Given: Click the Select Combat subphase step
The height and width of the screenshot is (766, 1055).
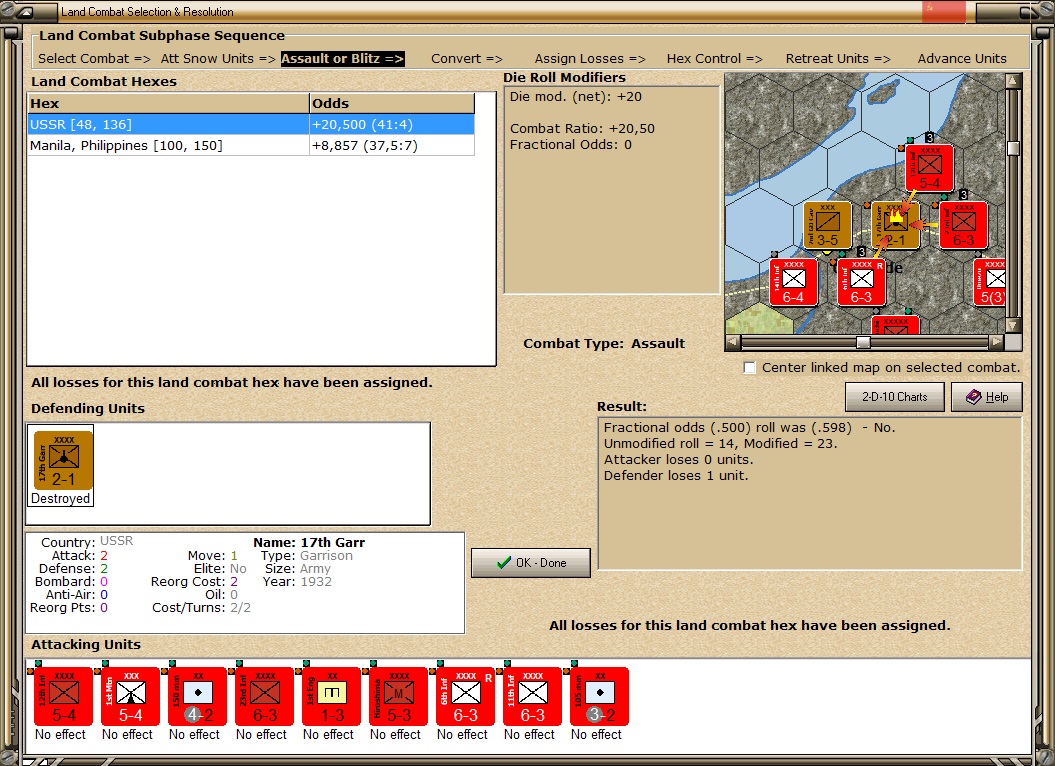Looking at the screenshot, I should pos(94,59).
